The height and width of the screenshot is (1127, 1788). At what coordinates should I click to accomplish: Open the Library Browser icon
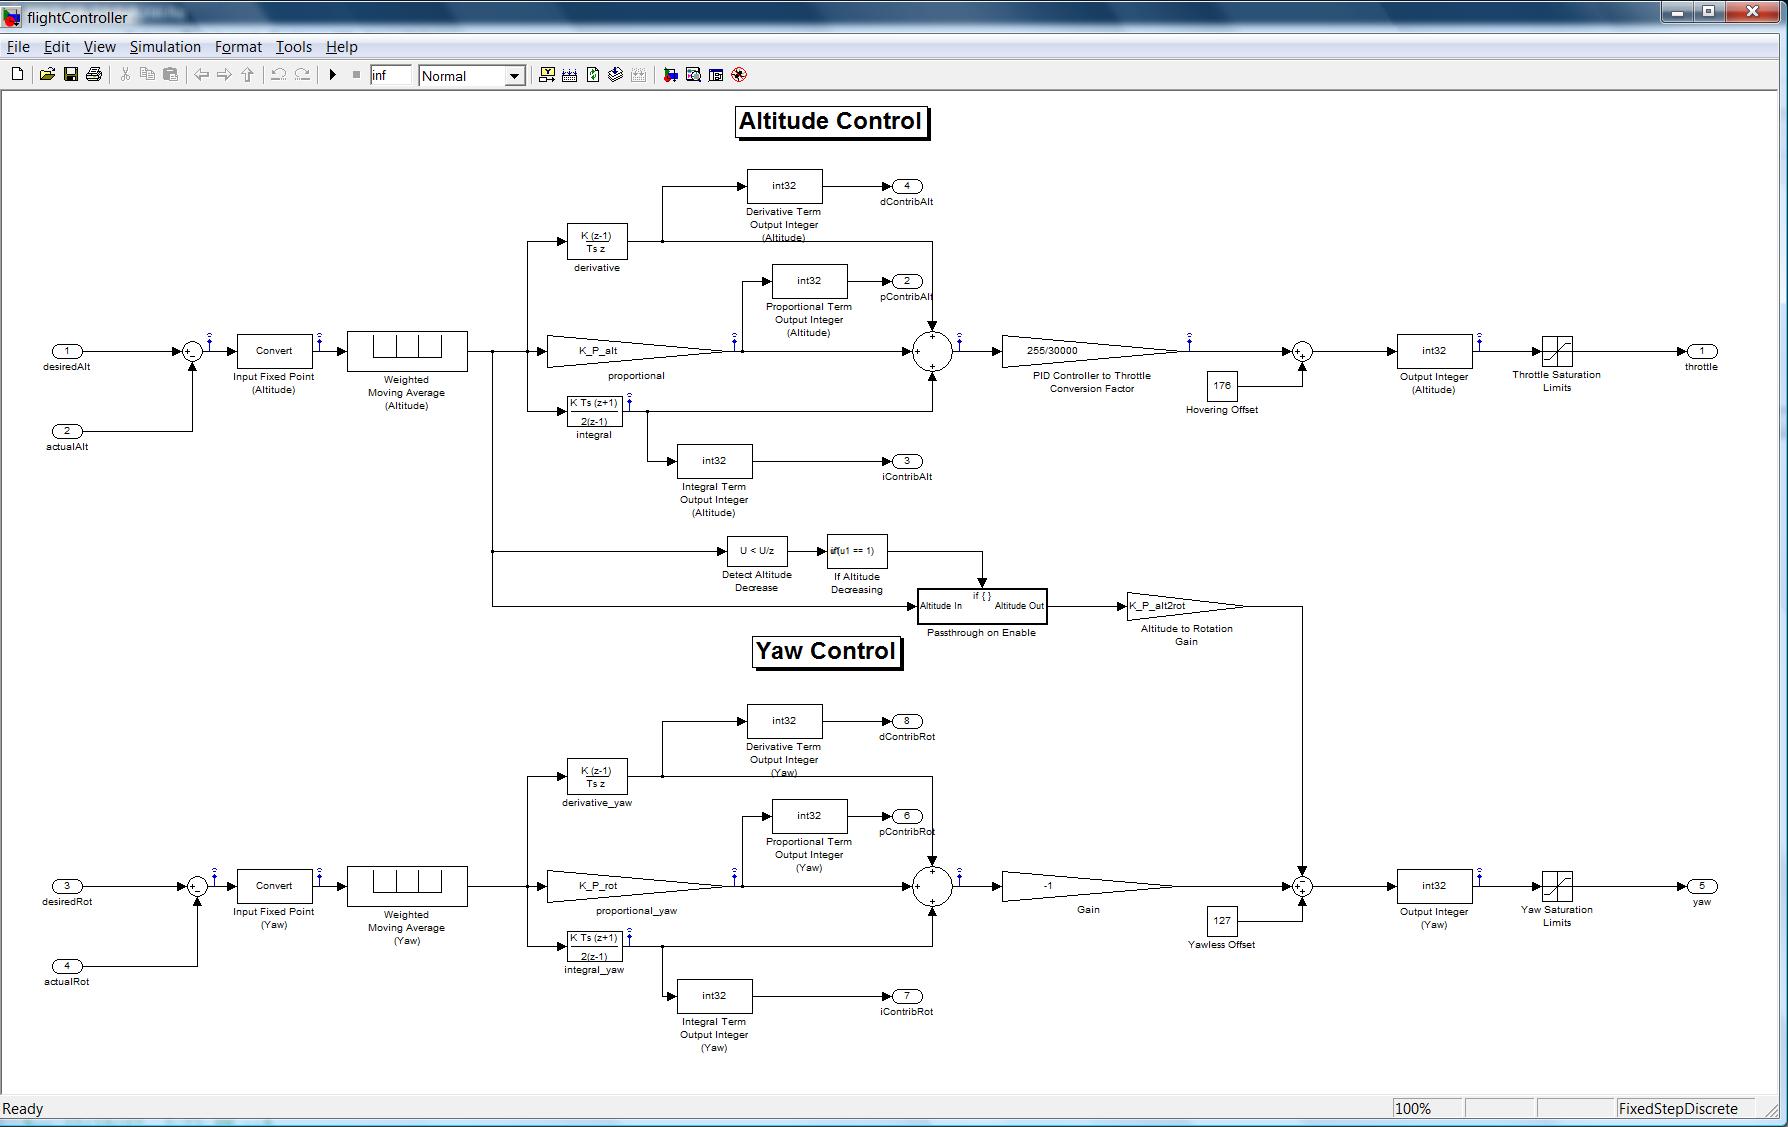point(670,75)
